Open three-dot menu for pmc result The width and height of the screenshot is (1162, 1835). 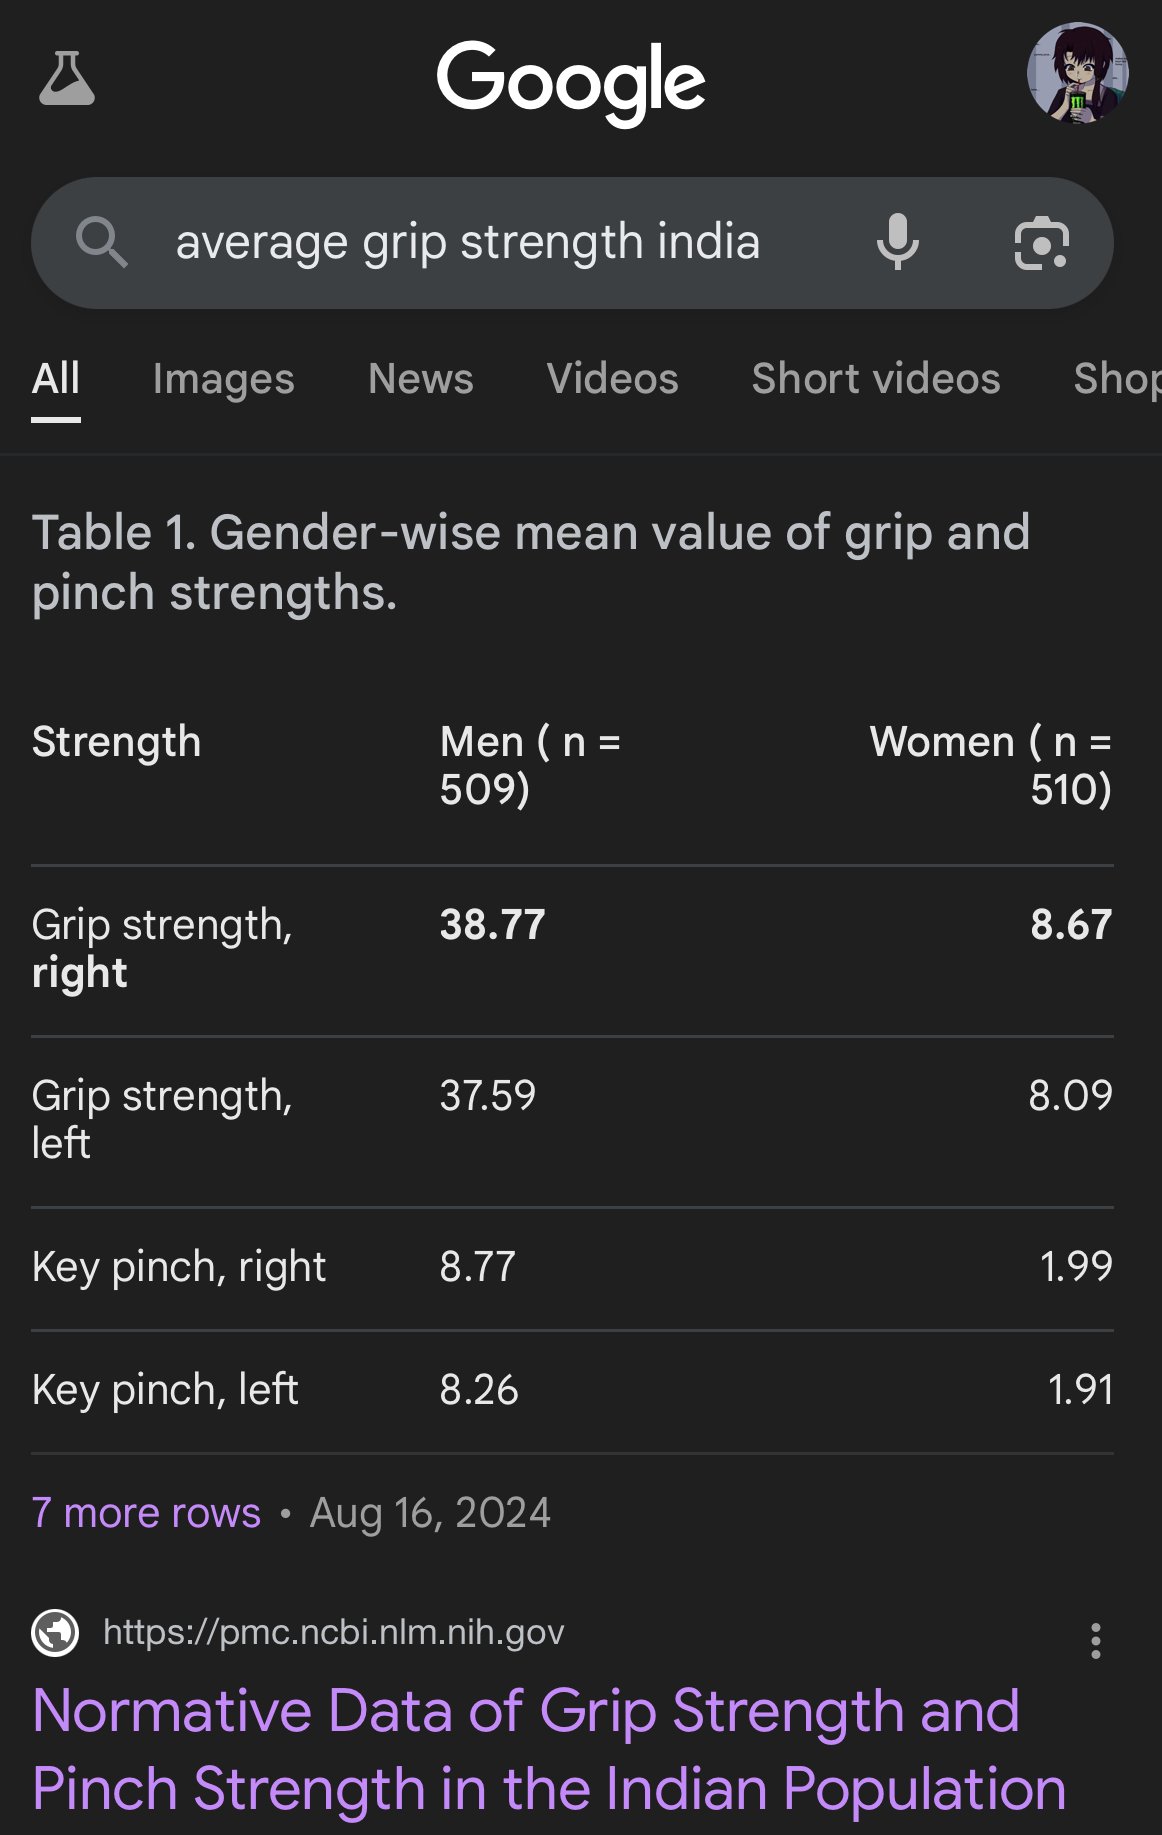(1096, 1641)
